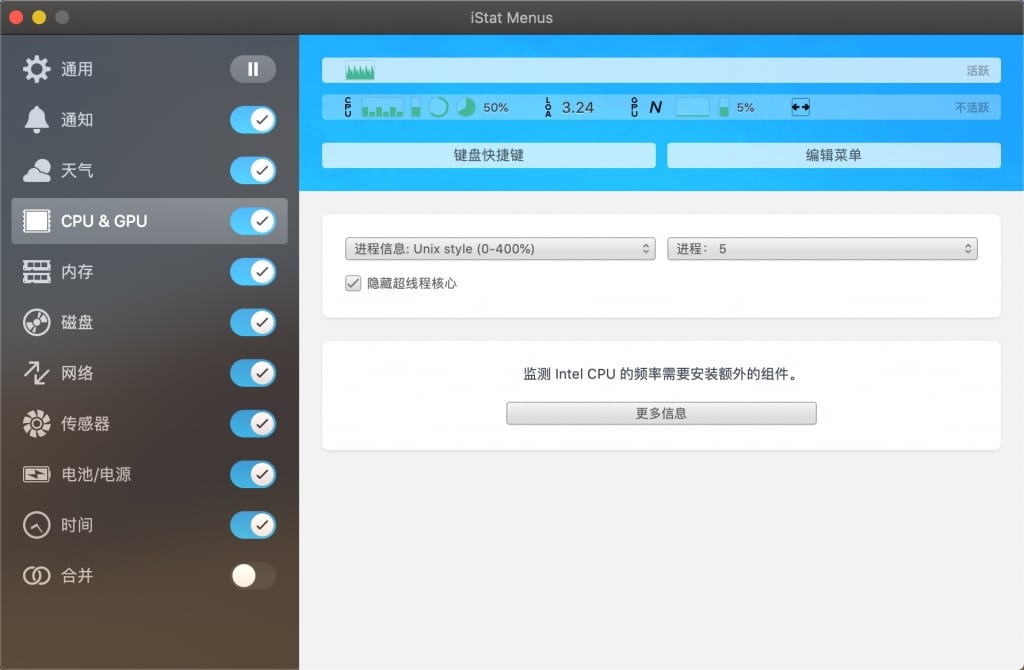The height and width of the screenshot is (670, 1024).
Task: Click the green CPU history graph in active bar
Action: [x=360, y=71]
